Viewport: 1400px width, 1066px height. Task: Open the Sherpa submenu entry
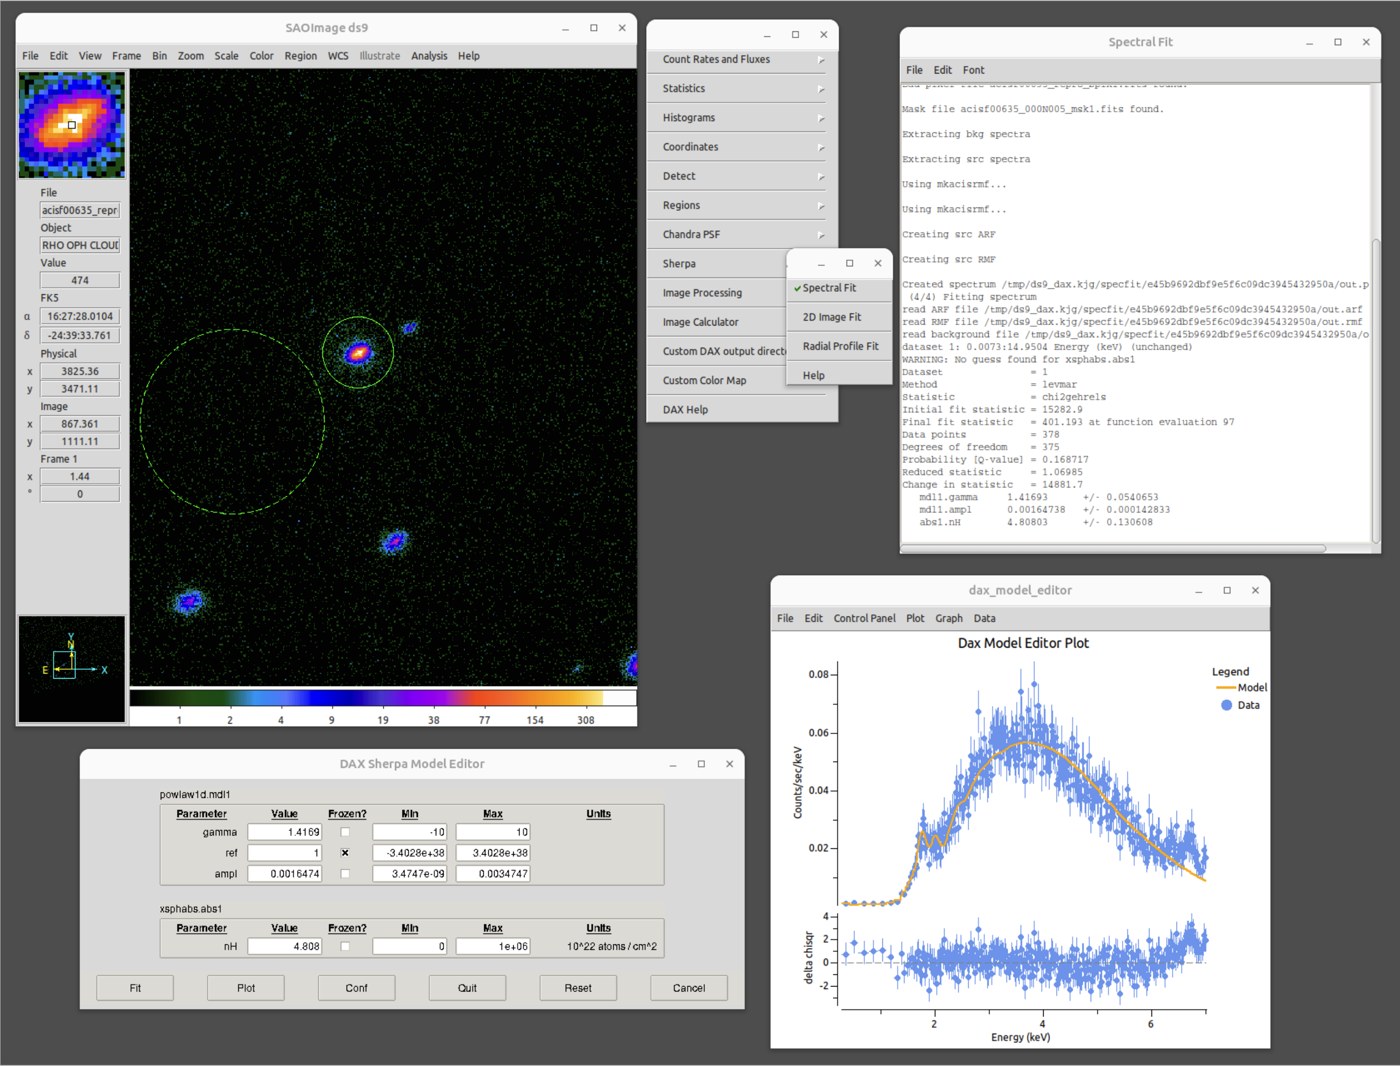(717, 264)
